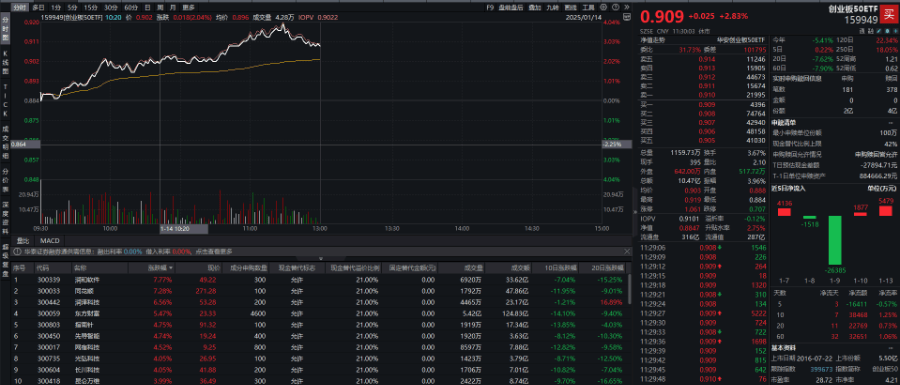Click the small icon beside the date 2025/01/14
Image resolution: width=900 pixels, height=385 pixels.
[x=627, y=17]
